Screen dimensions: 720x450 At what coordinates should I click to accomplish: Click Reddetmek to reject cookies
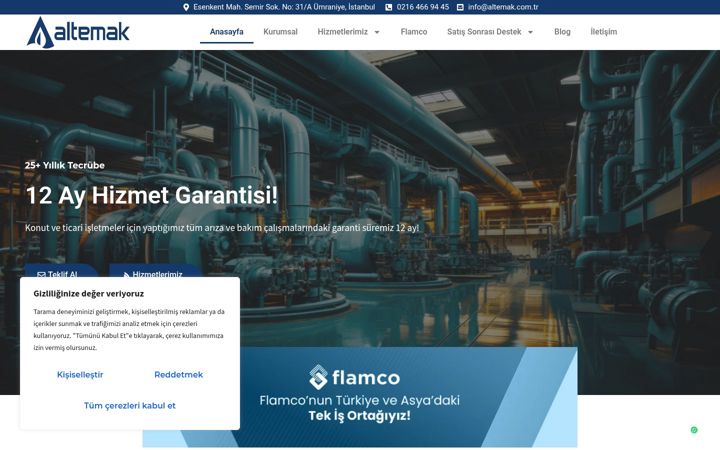(x=179, y=375)
